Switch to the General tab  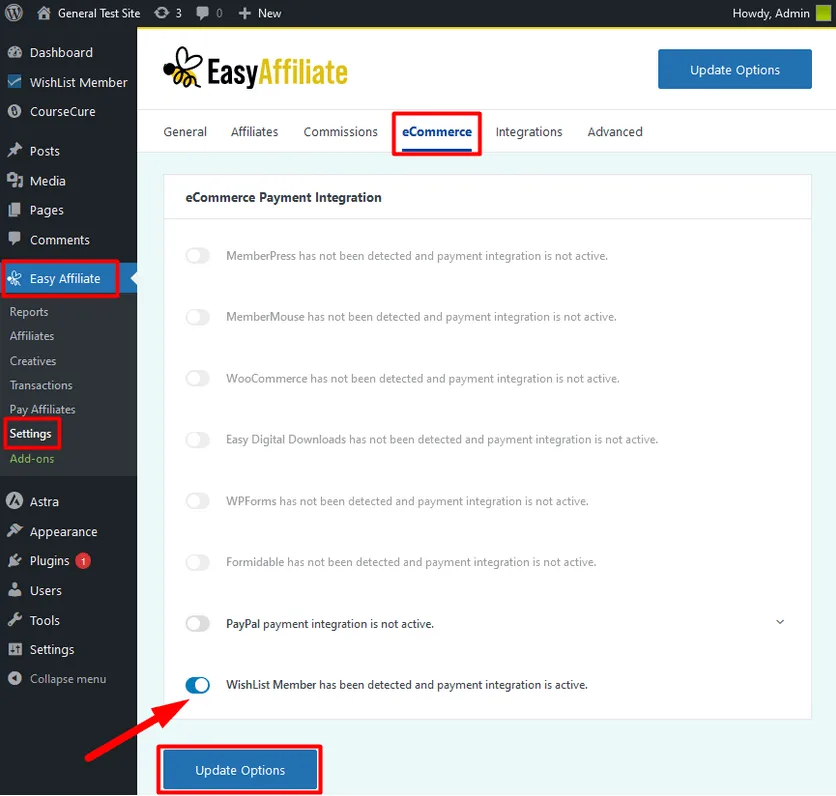click(185, 132)
